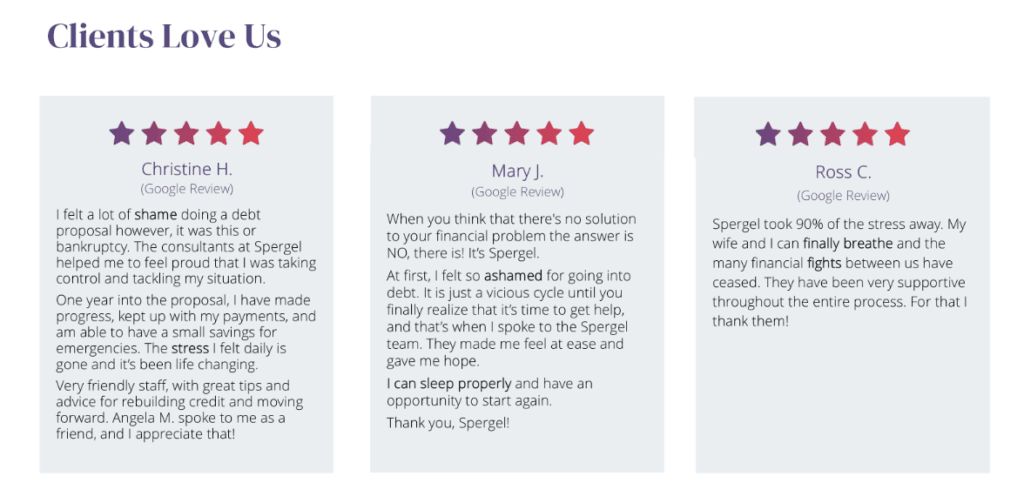Click the second star in Mary J.'s rating

[484, 133]
